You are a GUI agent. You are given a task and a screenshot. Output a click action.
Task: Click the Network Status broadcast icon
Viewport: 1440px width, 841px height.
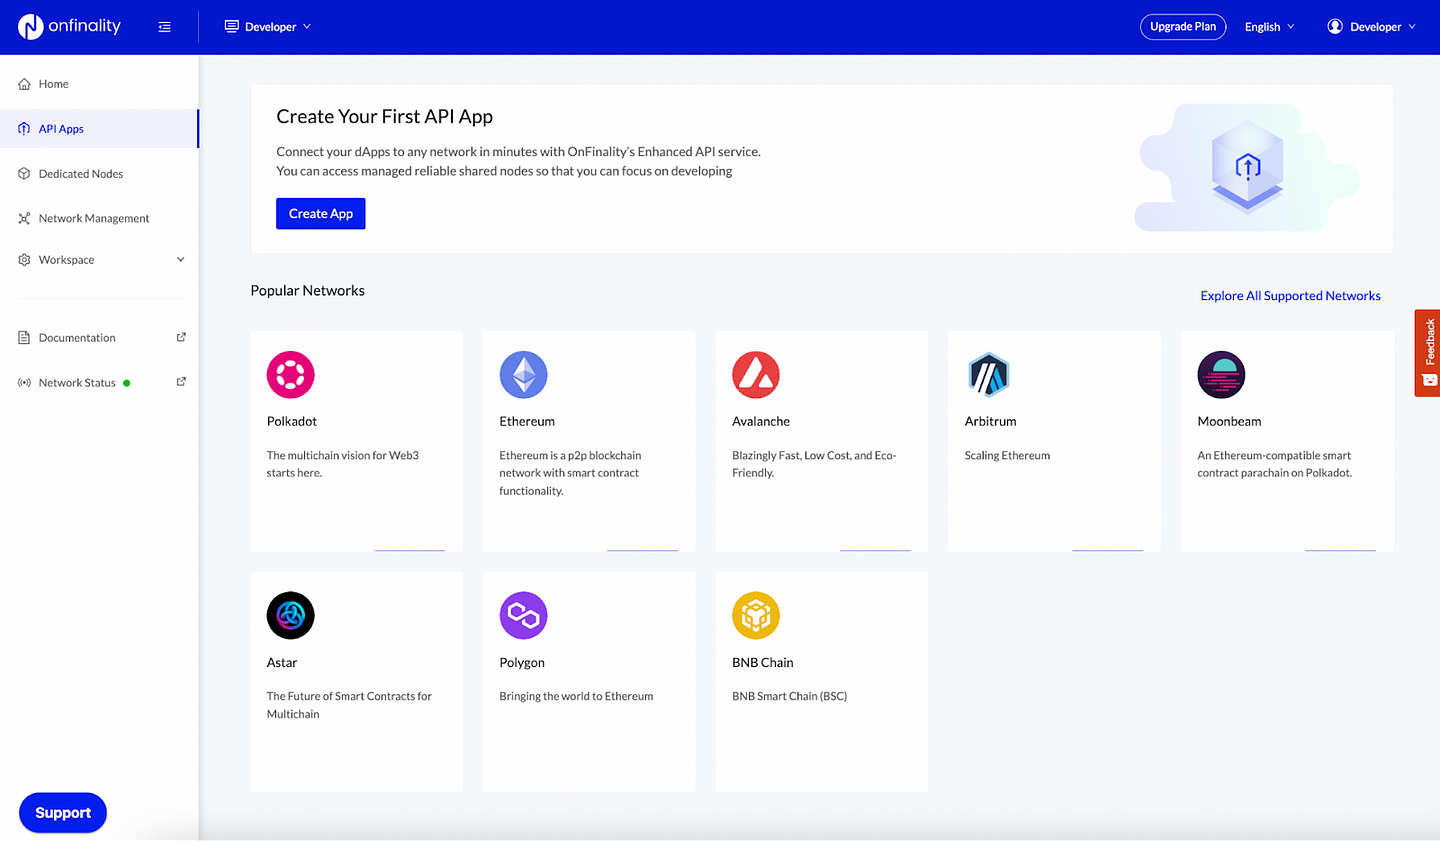[24, 383]
